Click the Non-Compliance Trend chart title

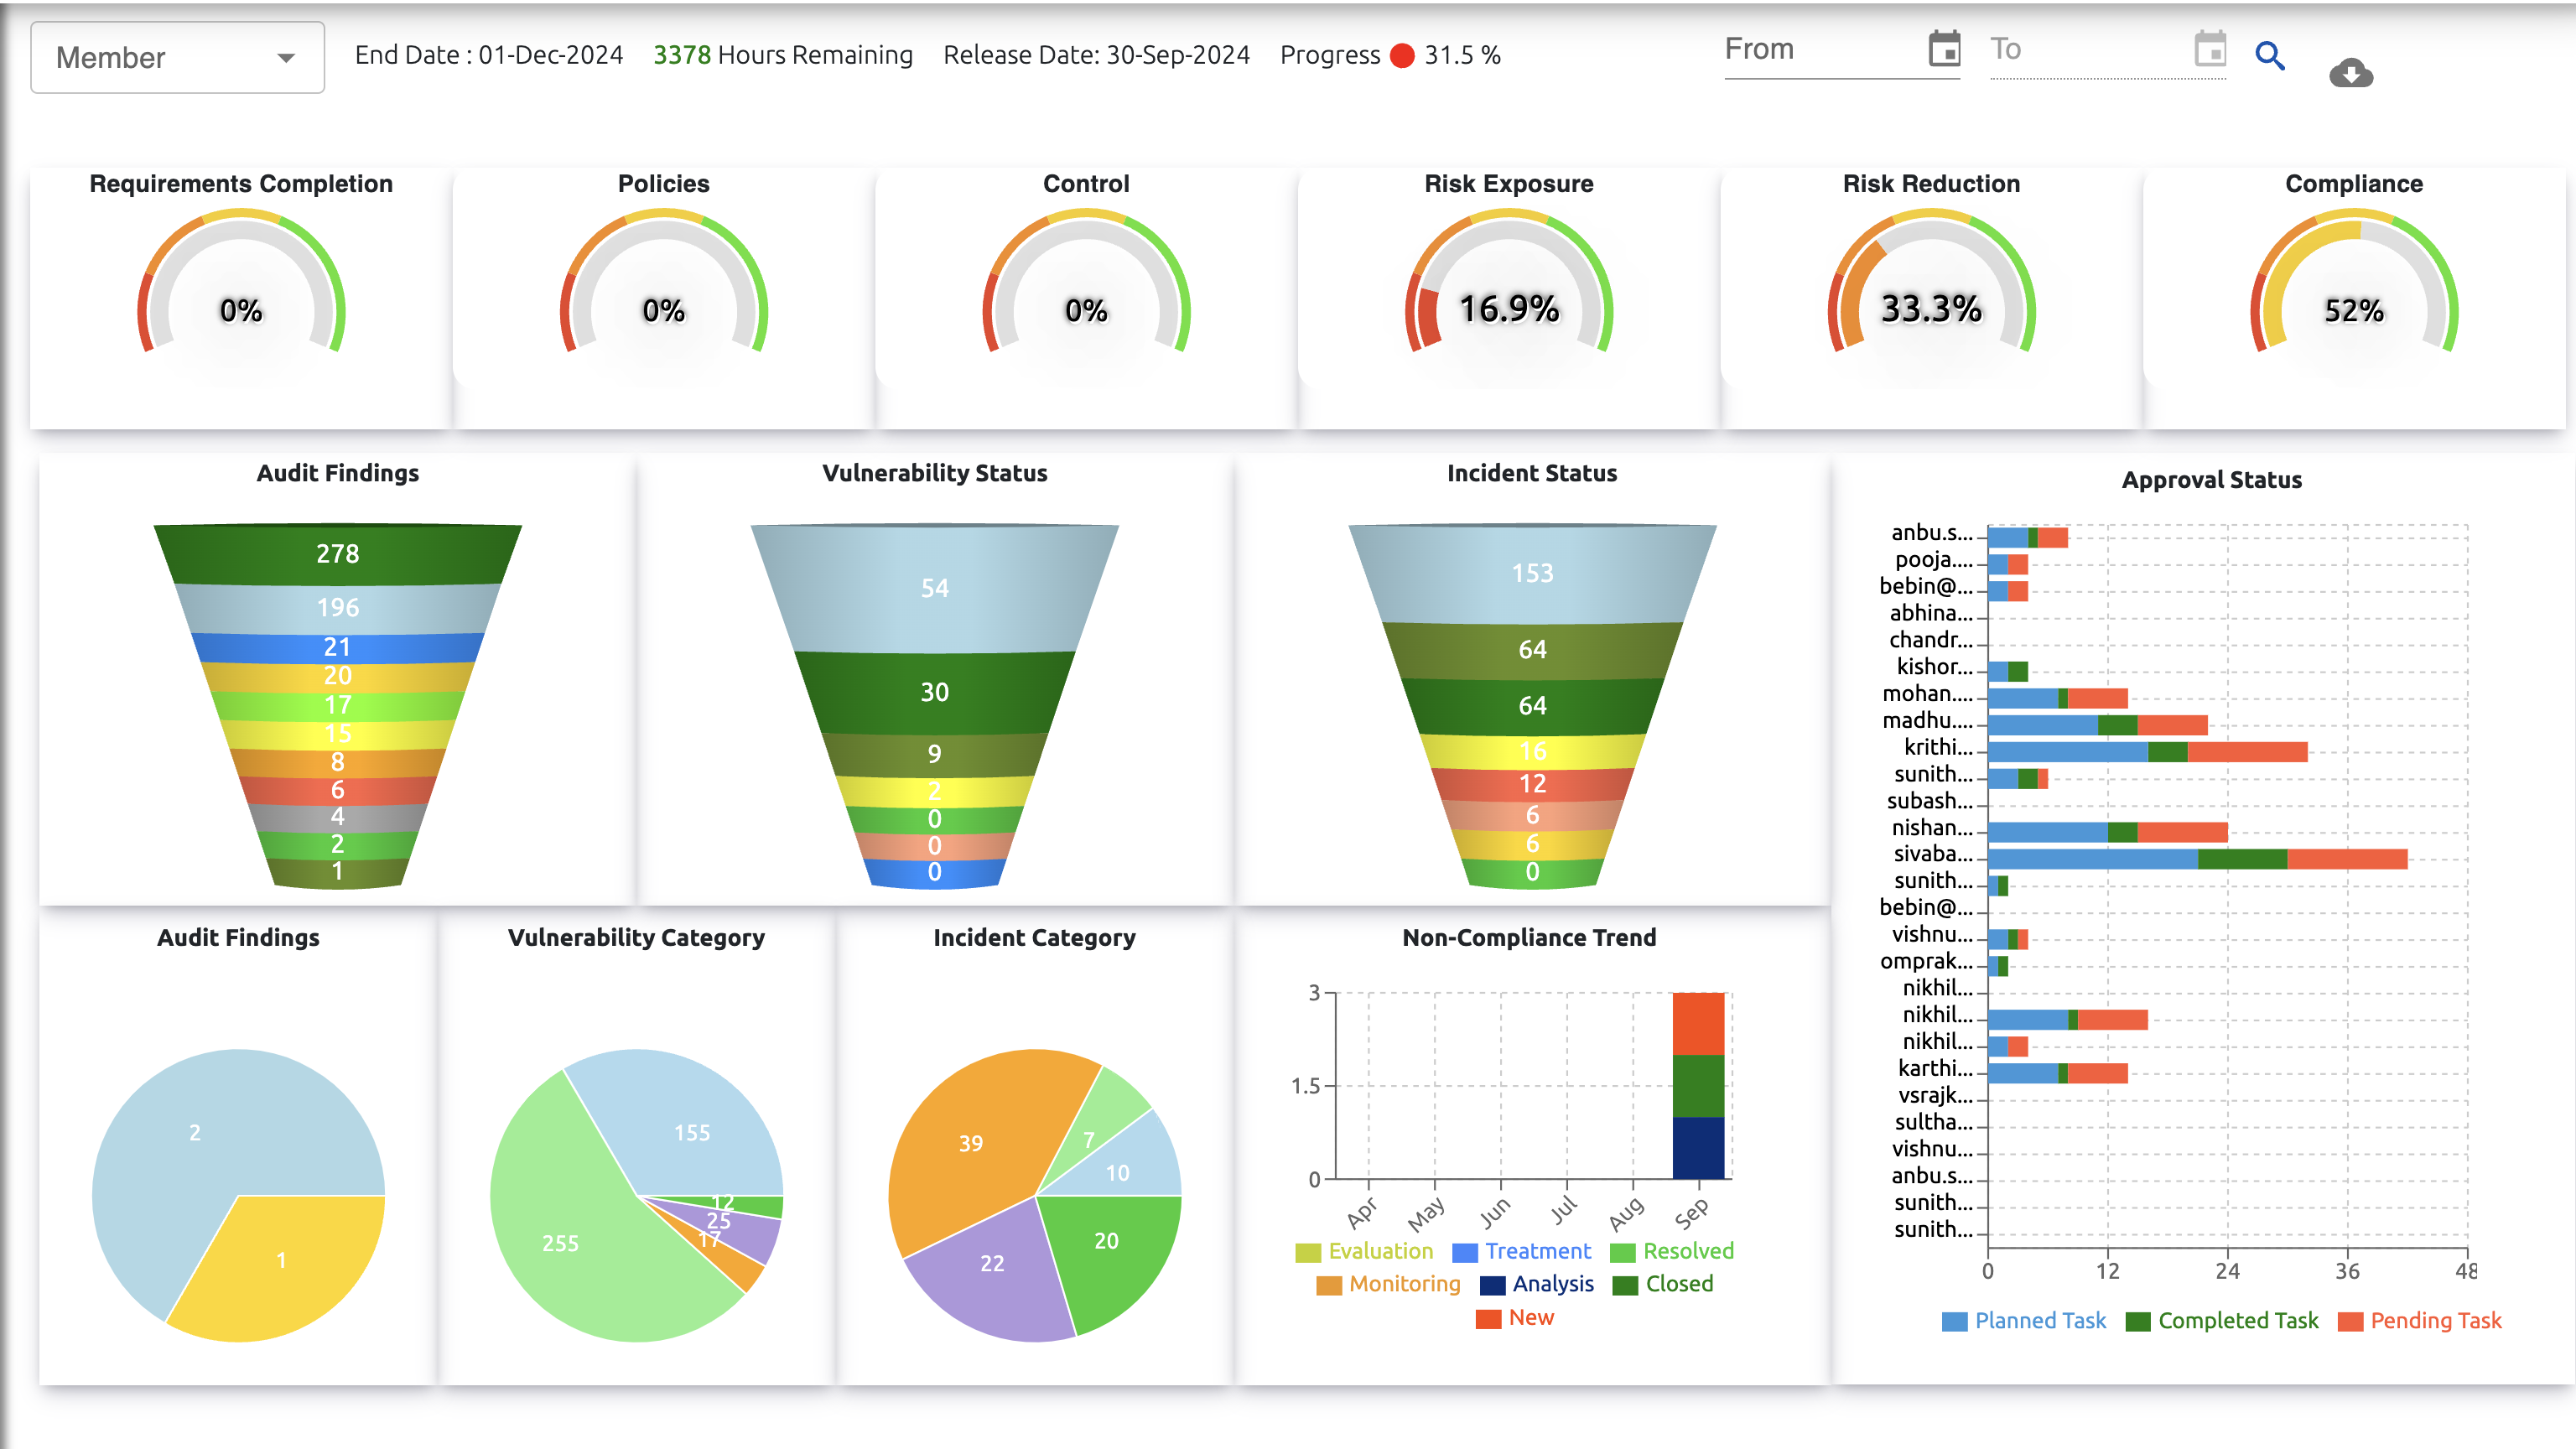pyautogui.click(x=1529, y=938)
